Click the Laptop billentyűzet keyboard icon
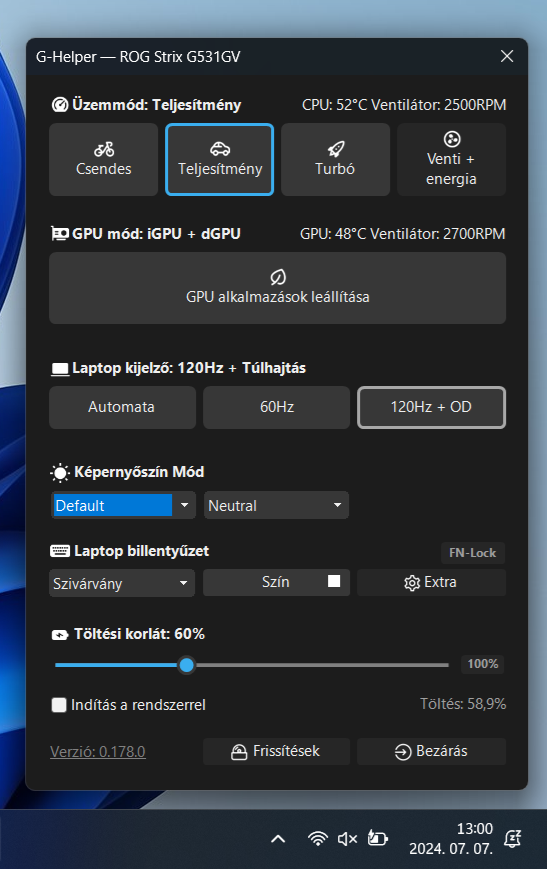 point(60,551)
